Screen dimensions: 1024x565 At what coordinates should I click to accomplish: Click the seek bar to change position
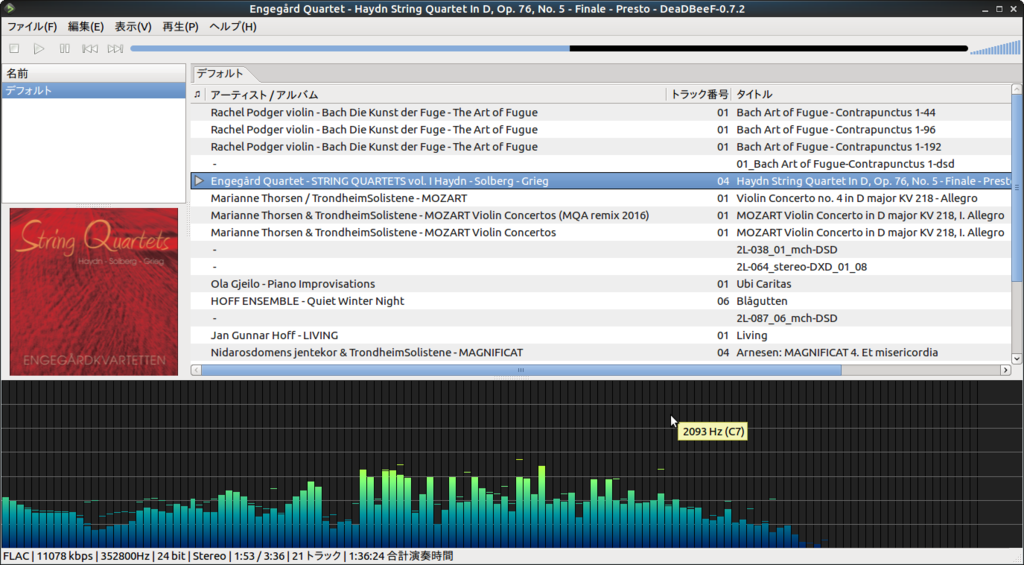(x=549, y=48)
